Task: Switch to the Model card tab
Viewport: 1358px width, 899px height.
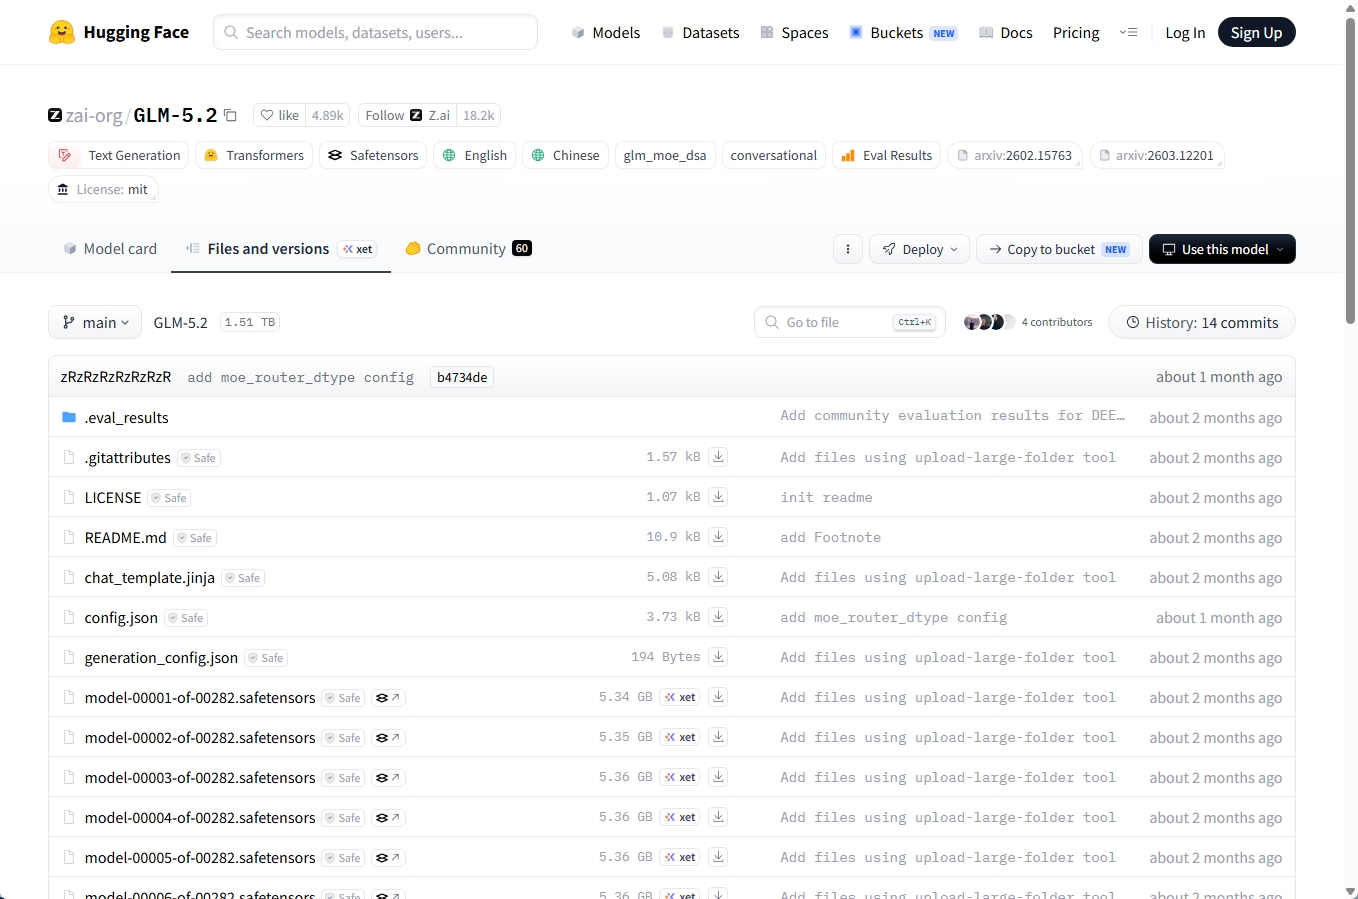Action: tap(110, 249)
